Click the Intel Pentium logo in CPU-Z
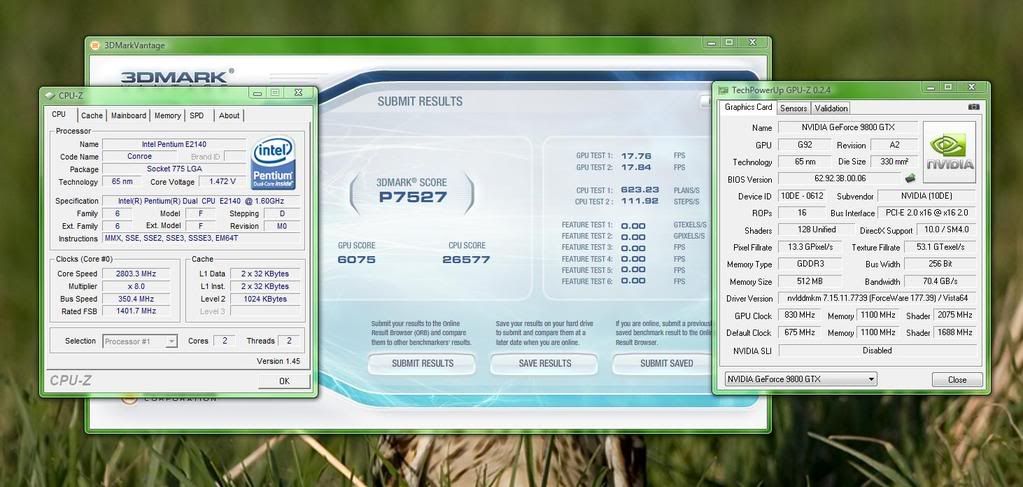This screenshot has height=487, width=1023. pyautogui.click(x=273, y=162)
